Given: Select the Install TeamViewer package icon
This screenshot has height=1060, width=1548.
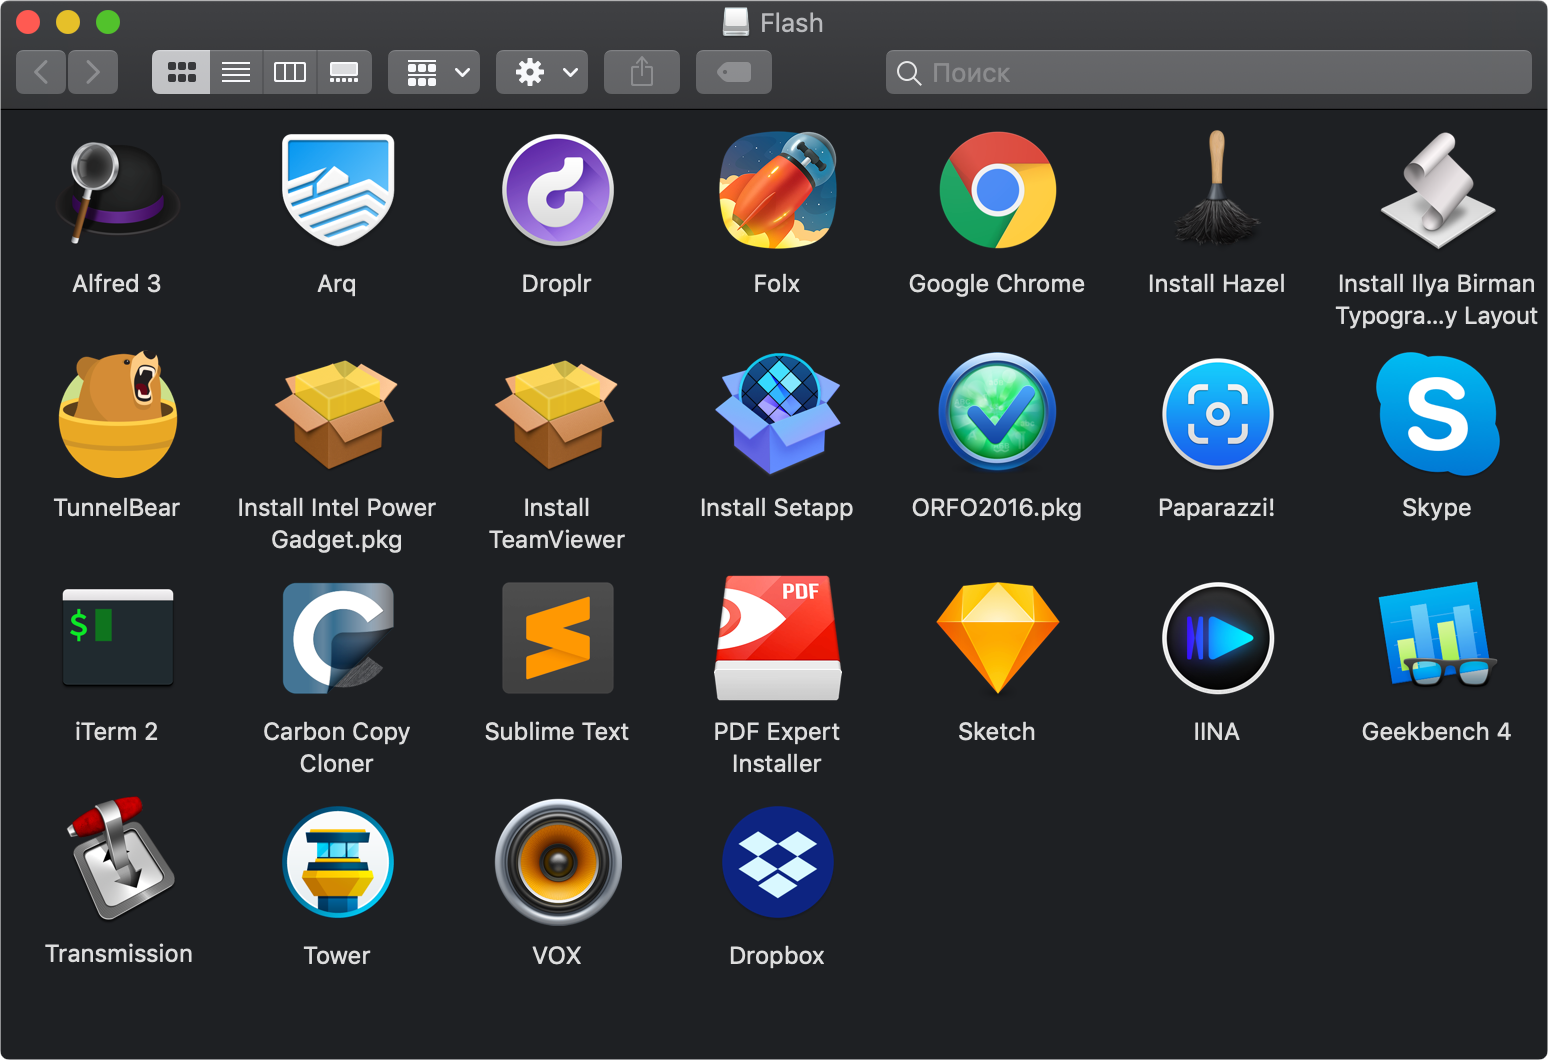Looking at the screenshot, I should 557,414.
